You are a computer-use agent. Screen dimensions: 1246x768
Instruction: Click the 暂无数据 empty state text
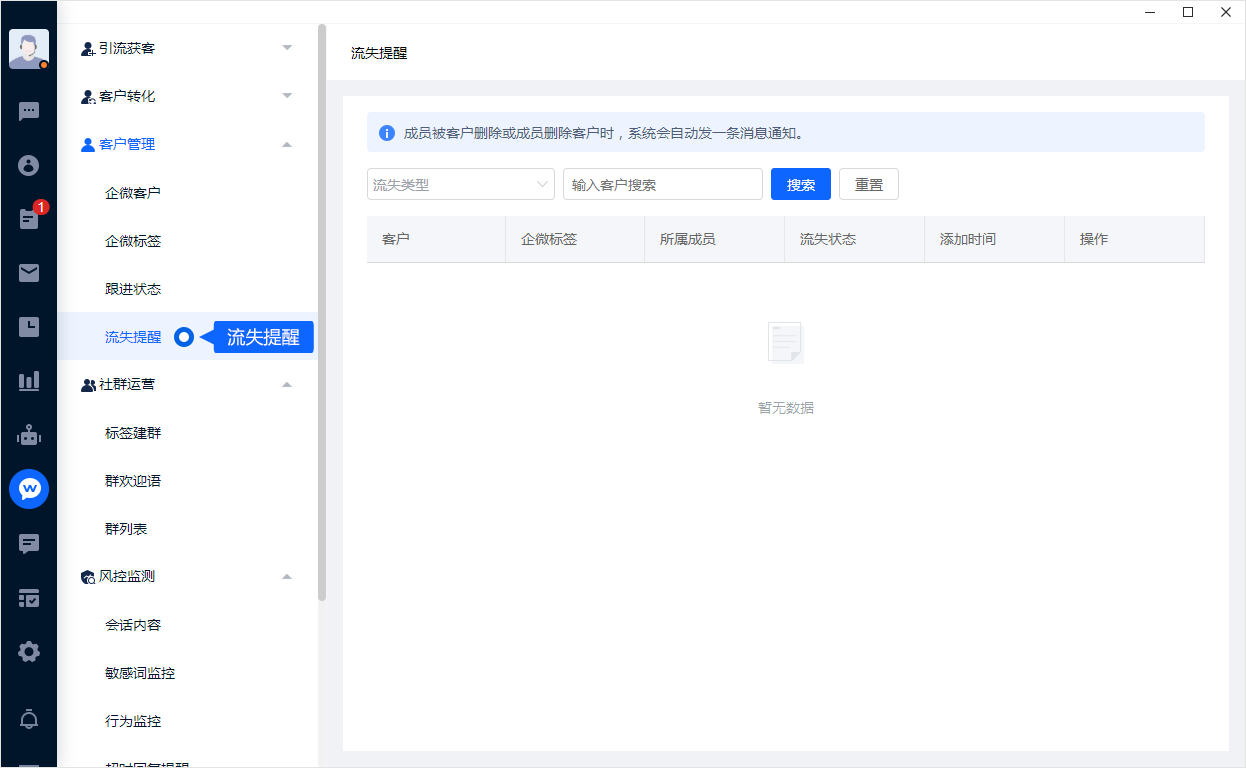[x=786, y=408]
